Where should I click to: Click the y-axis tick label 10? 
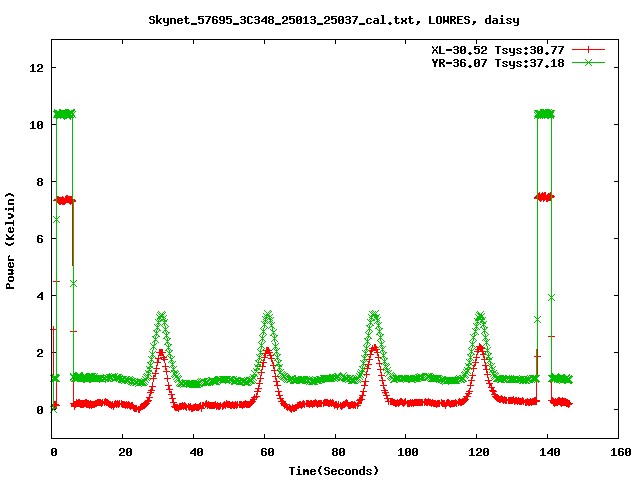tap(36, 125)
